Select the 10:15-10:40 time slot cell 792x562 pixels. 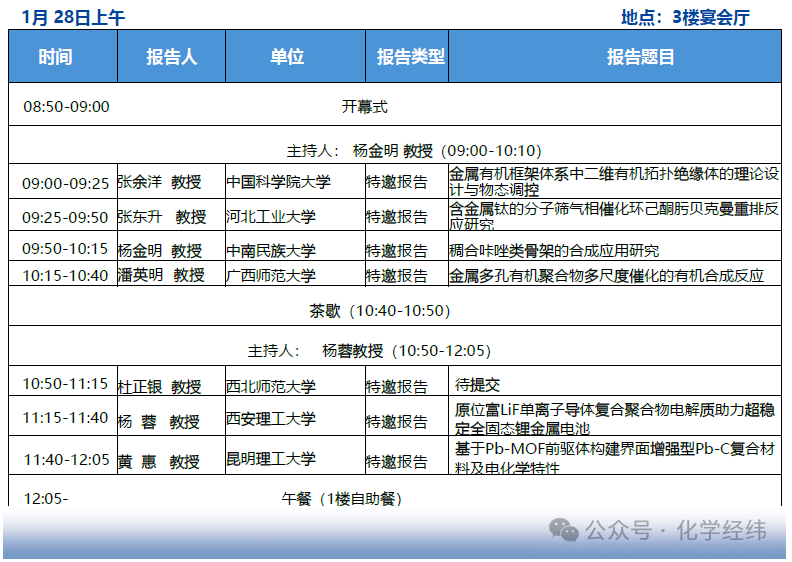pyautogui.click(x=65, y=275)
